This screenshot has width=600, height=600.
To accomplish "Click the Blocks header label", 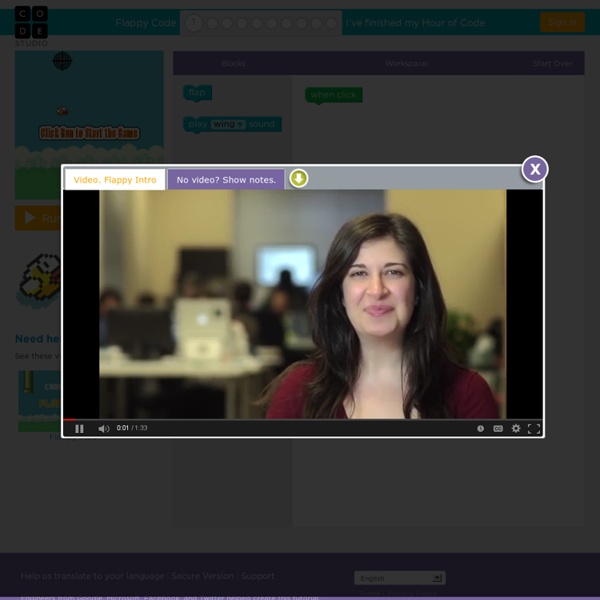I will coord(233,64).
